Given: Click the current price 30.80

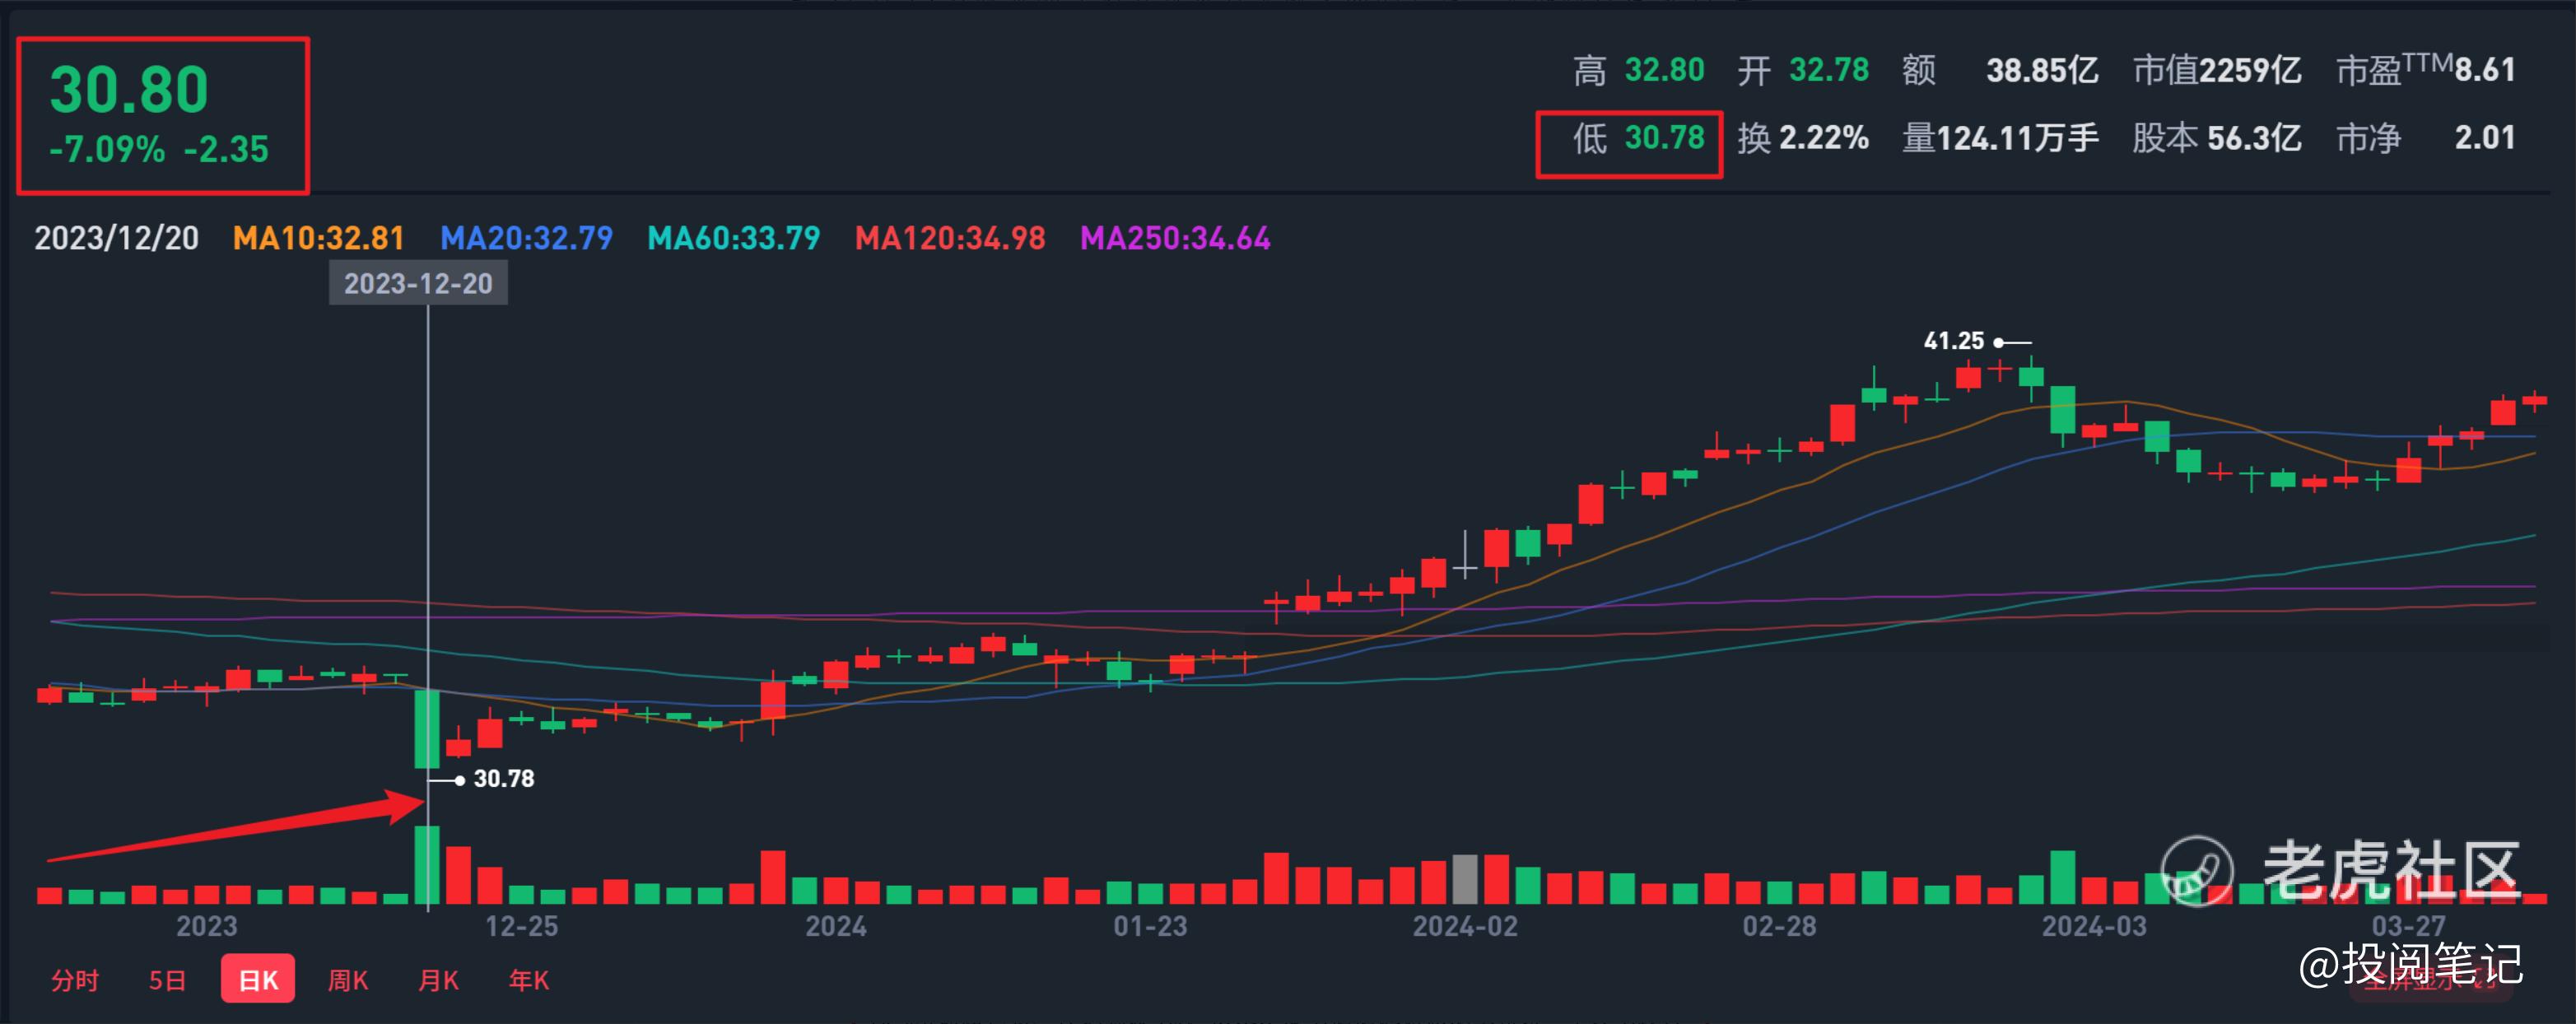Looking at the screenshot, I should [129, 90].
